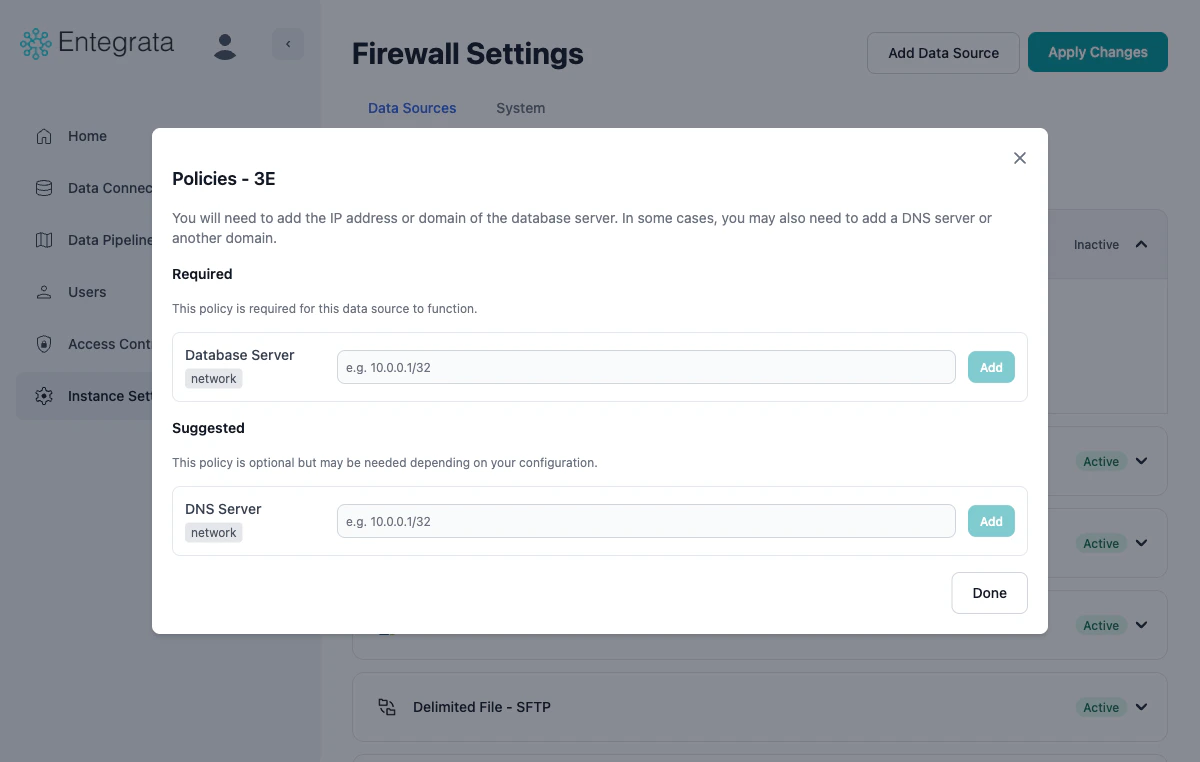Viewport: 1200px width, 762px height.
Task: Collapse the sidebar with the chevron toggle
Action: [x=288, y=44]
